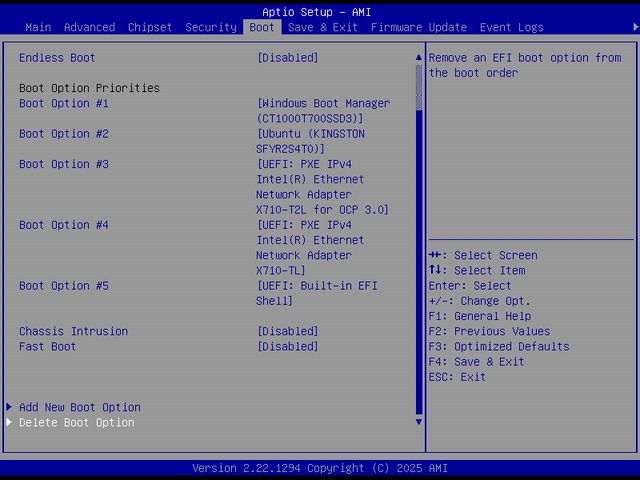
Task: Open Add New Boot Option submenu
Action: 80,407
